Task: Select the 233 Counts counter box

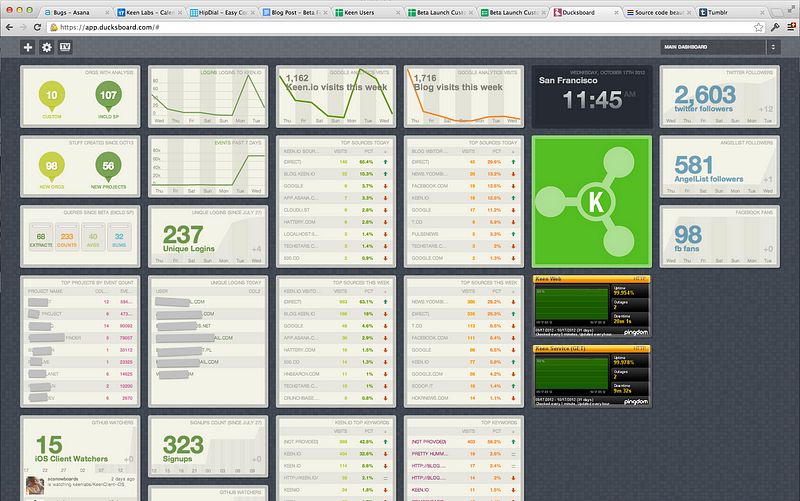Action: pos(67,237)
